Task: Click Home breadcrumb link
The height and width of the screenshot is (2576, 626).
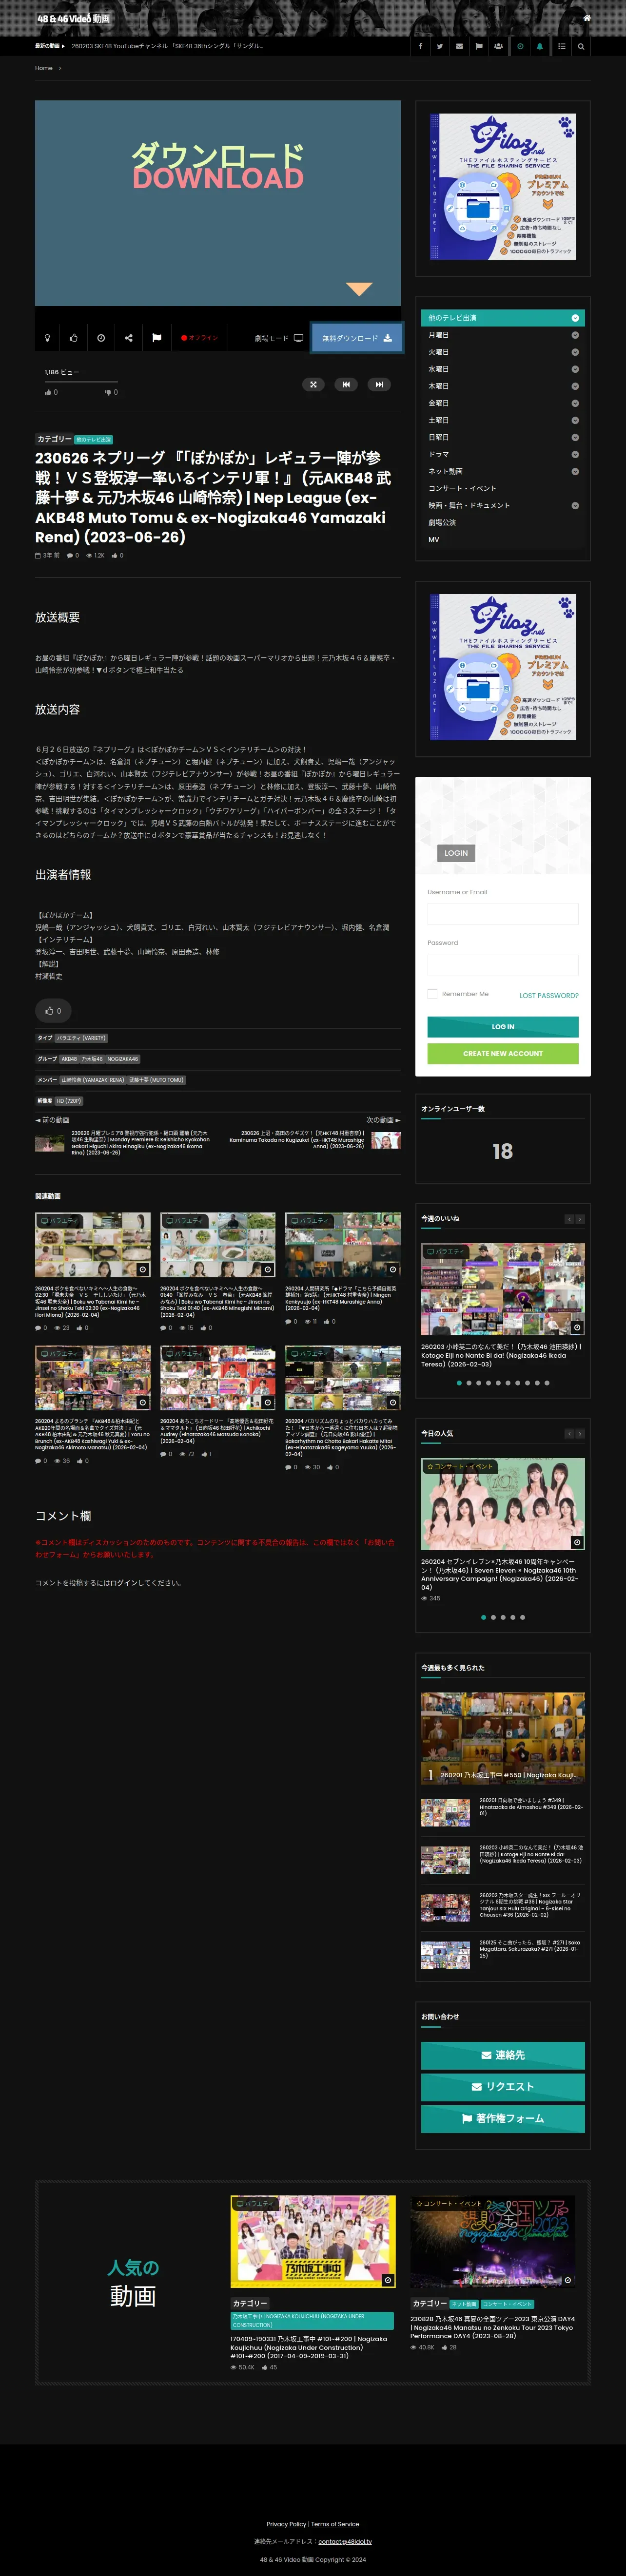Action: pos(44,68)
